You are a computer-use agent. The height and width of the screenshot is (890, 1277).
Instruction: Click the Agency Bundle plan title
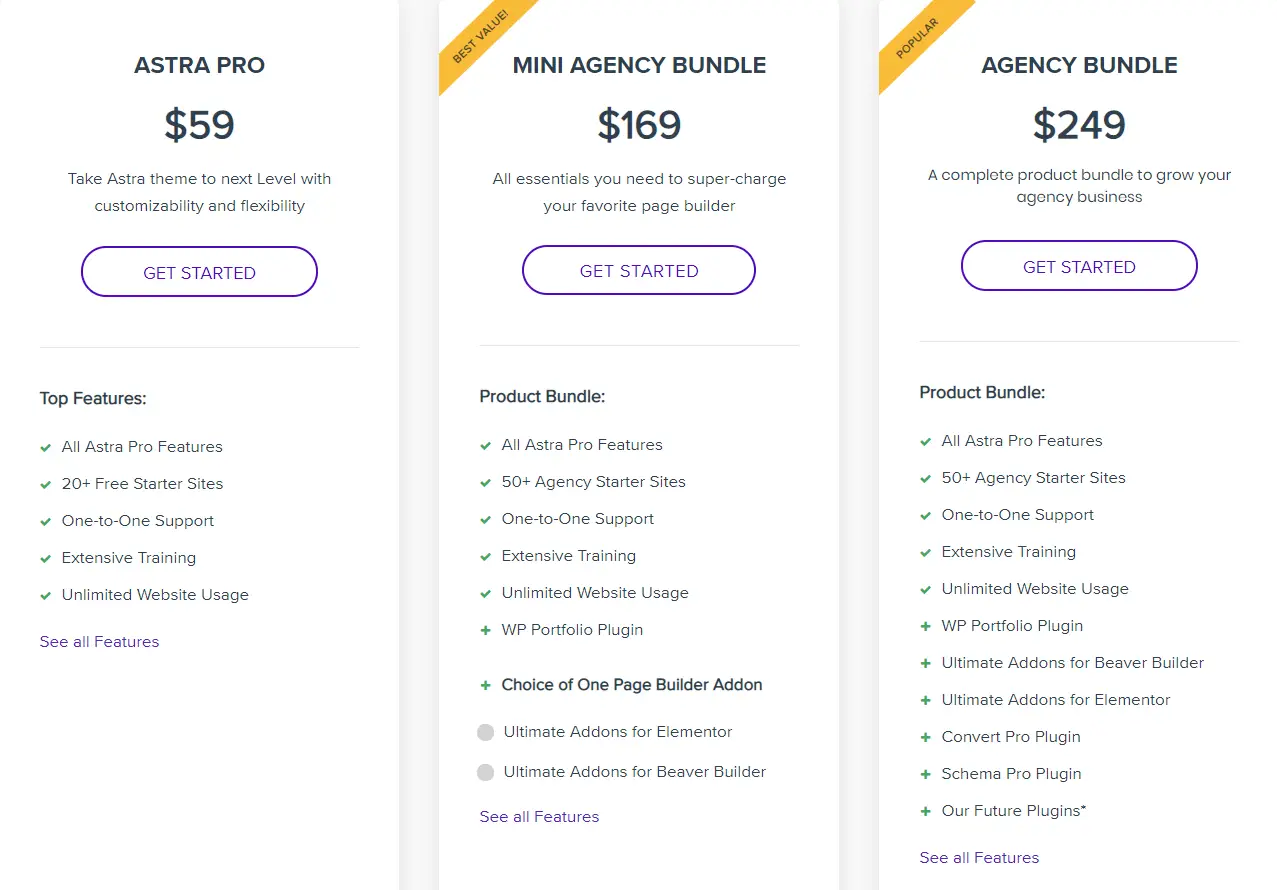[1079, 65]
